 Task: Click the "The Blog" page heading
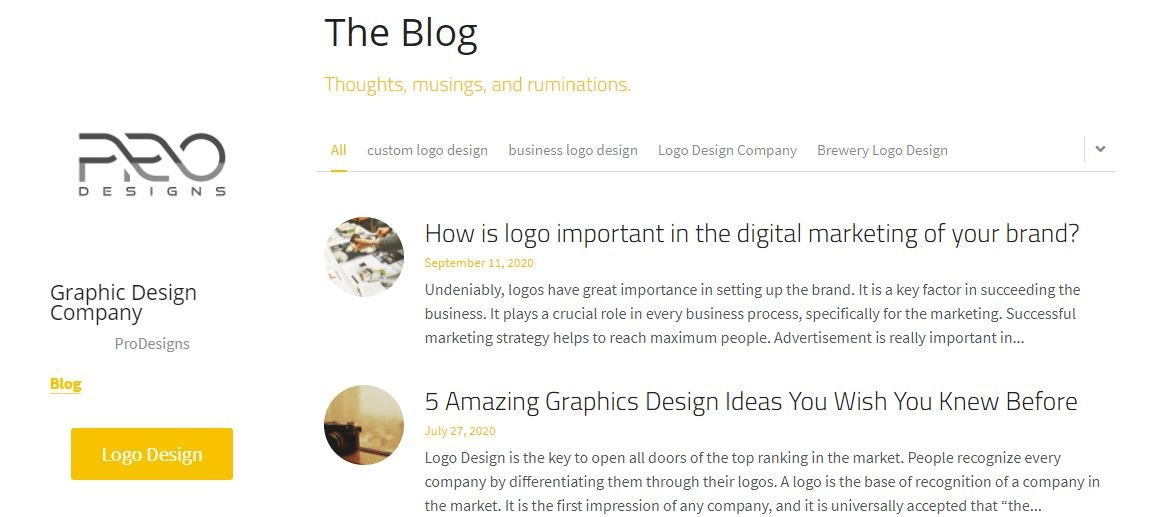[x=401, y=33]
